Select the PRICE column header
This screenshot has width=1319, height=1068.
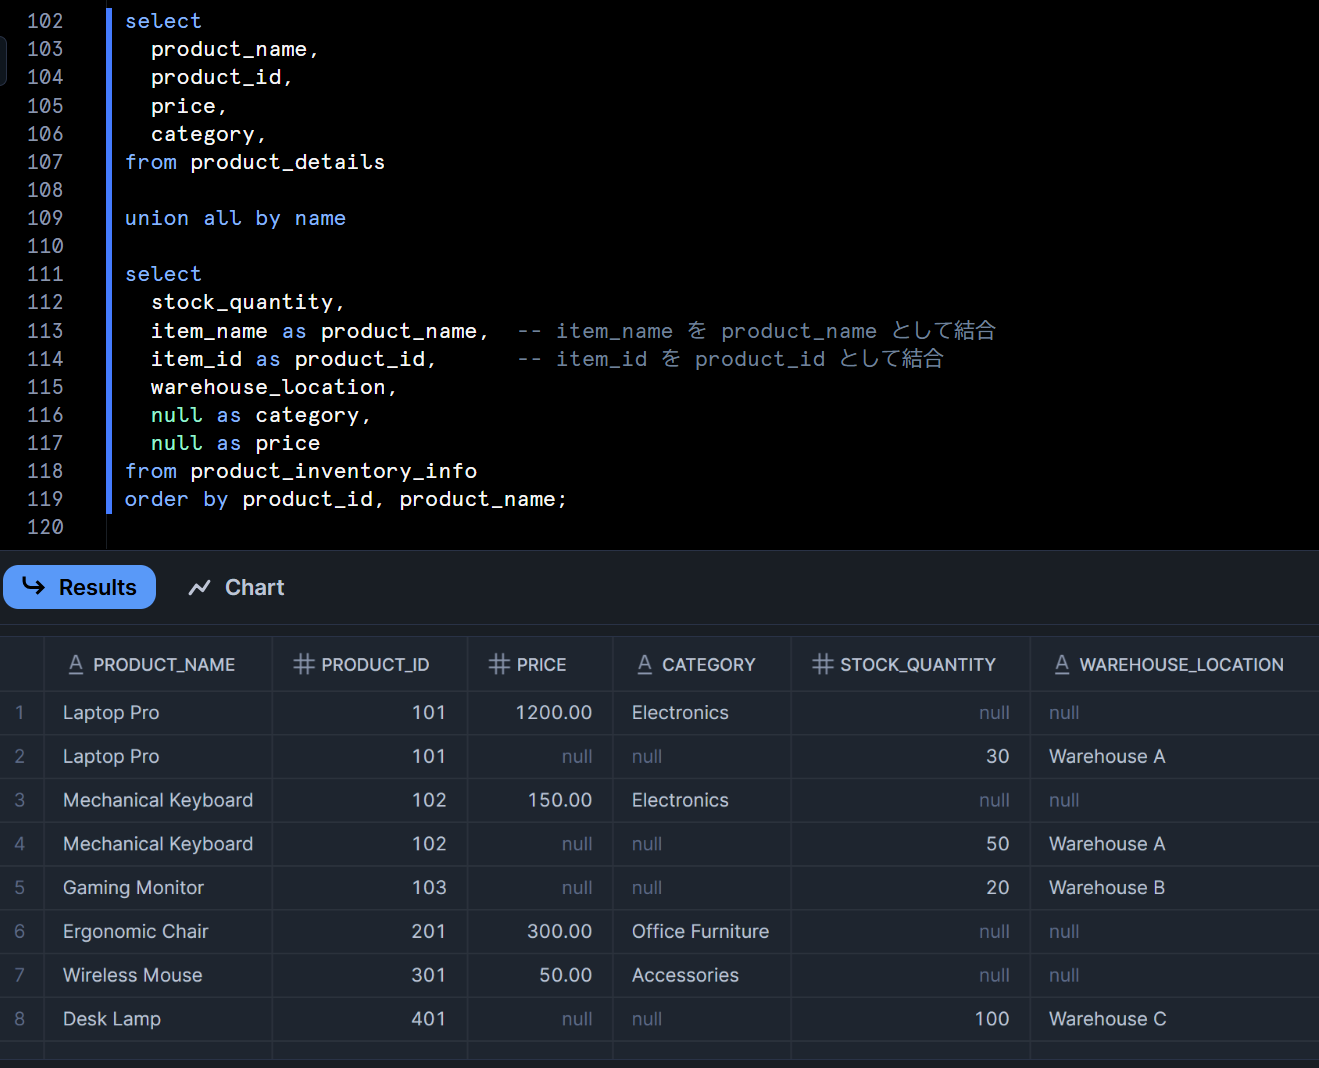click(540, 664)
